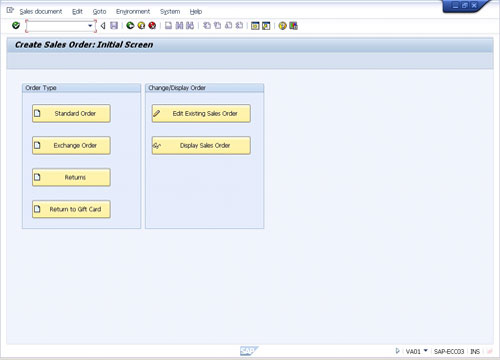Click the Save floppy disk icon
This screenshot has height=360, width=500.
(x=114, y=25)
